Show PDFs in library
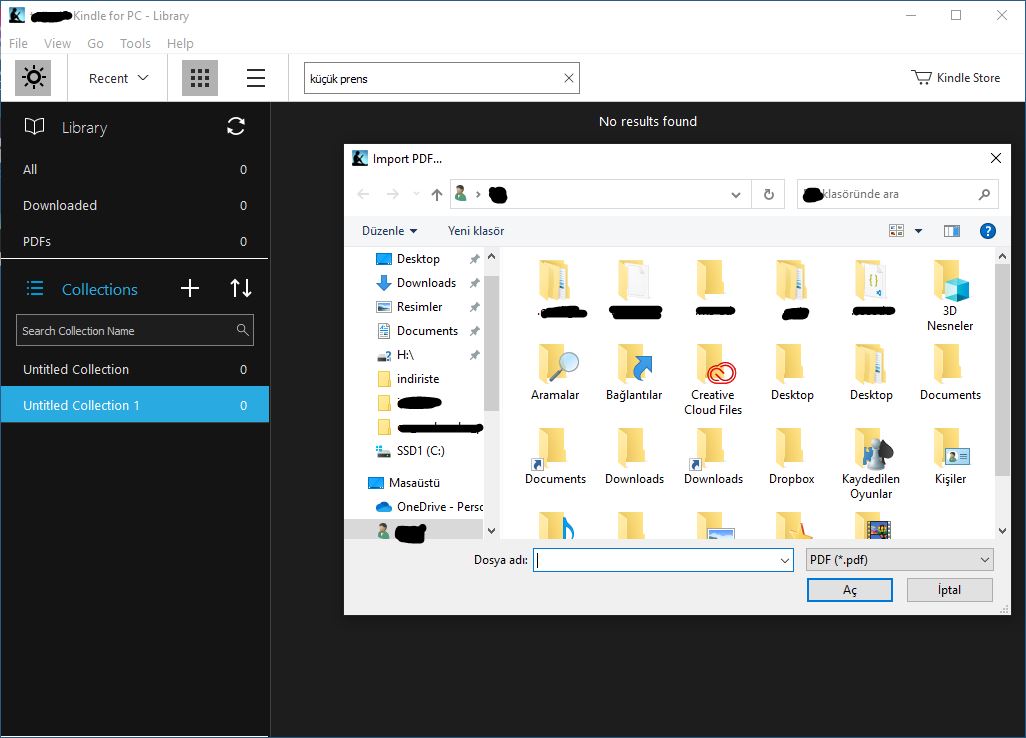 coord(135,241)
